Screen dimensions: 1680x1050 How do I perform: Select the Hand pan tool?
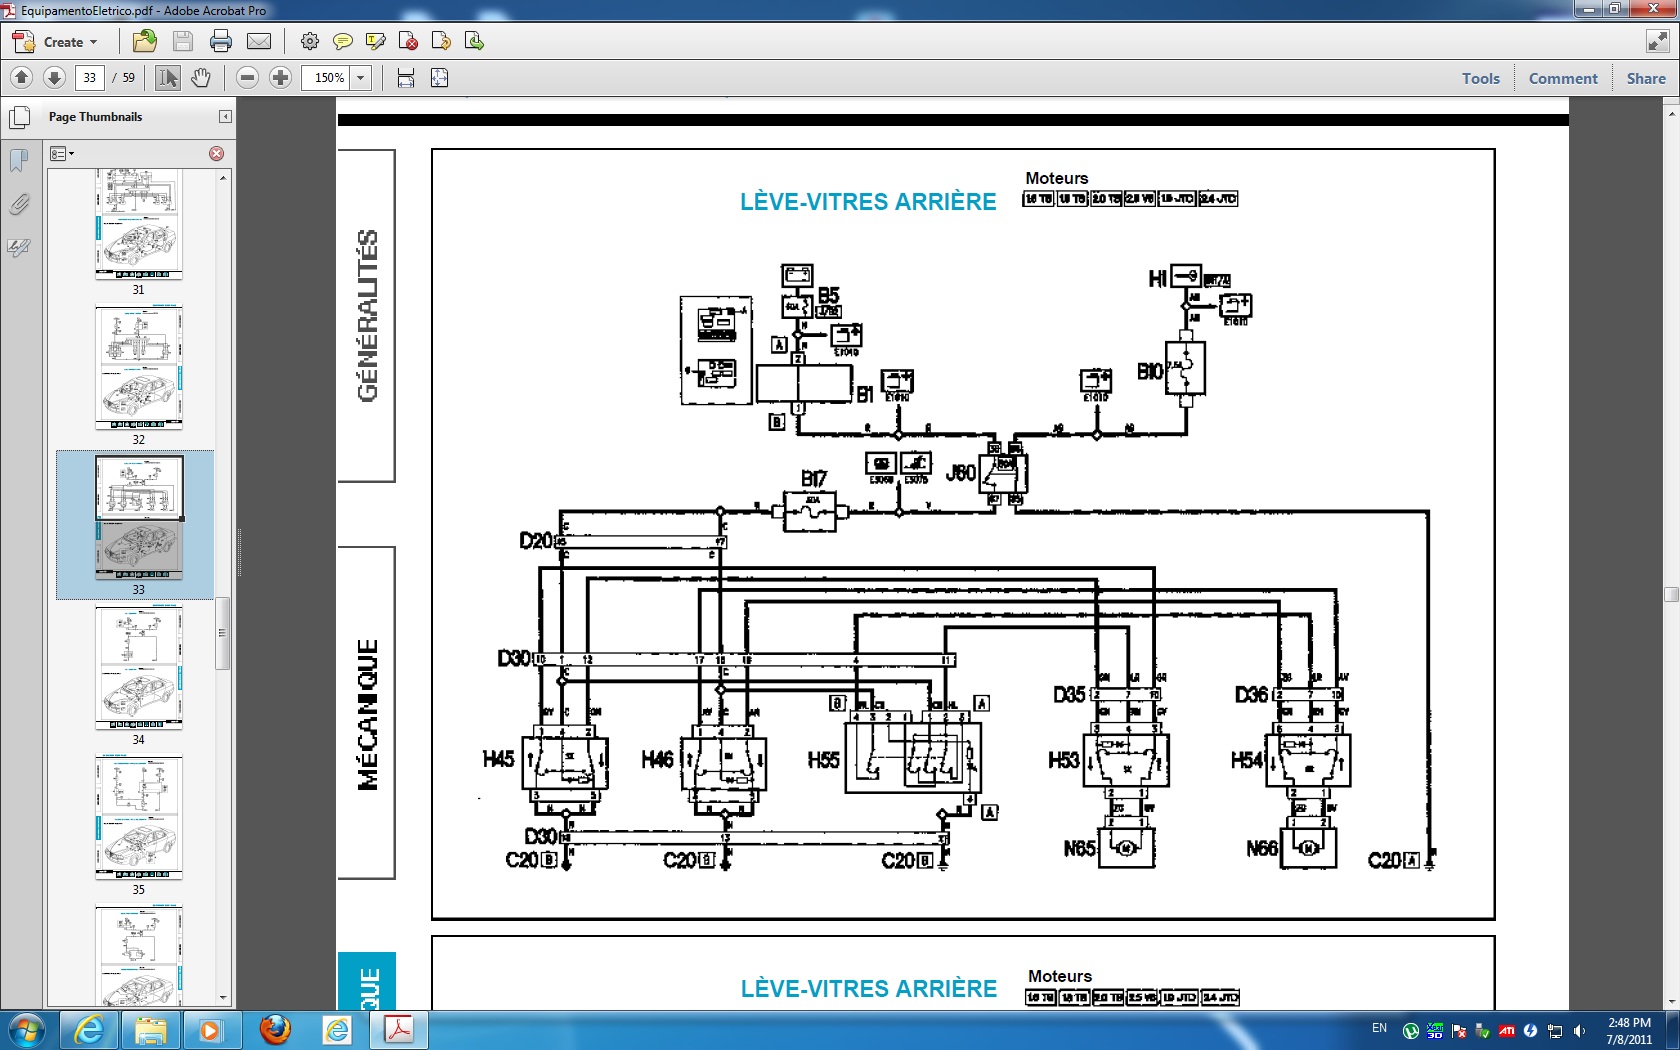point(201,78)
